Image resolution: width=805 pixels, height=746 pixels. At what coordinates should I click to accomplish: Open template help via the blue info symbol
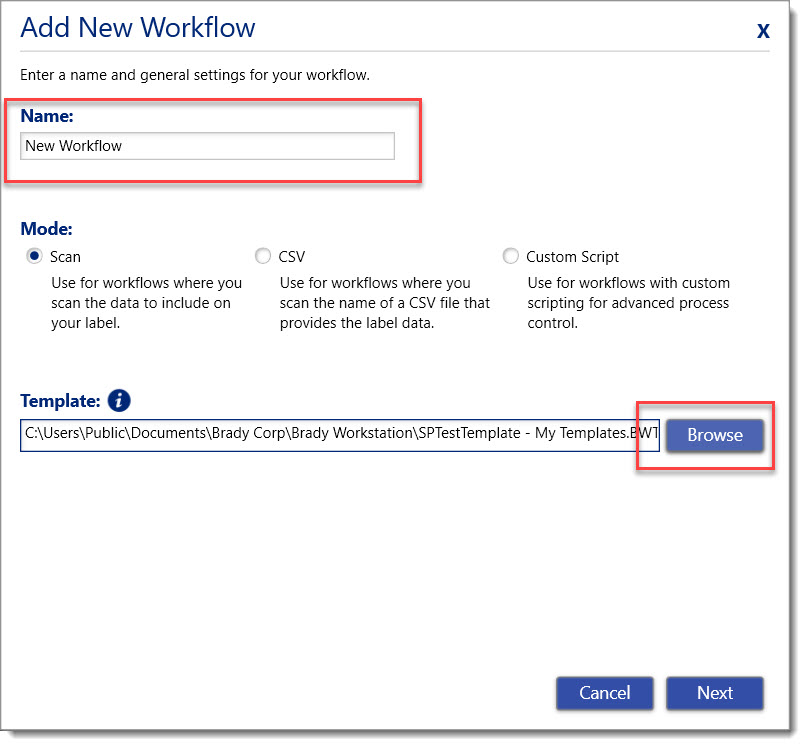click(118, 400)
